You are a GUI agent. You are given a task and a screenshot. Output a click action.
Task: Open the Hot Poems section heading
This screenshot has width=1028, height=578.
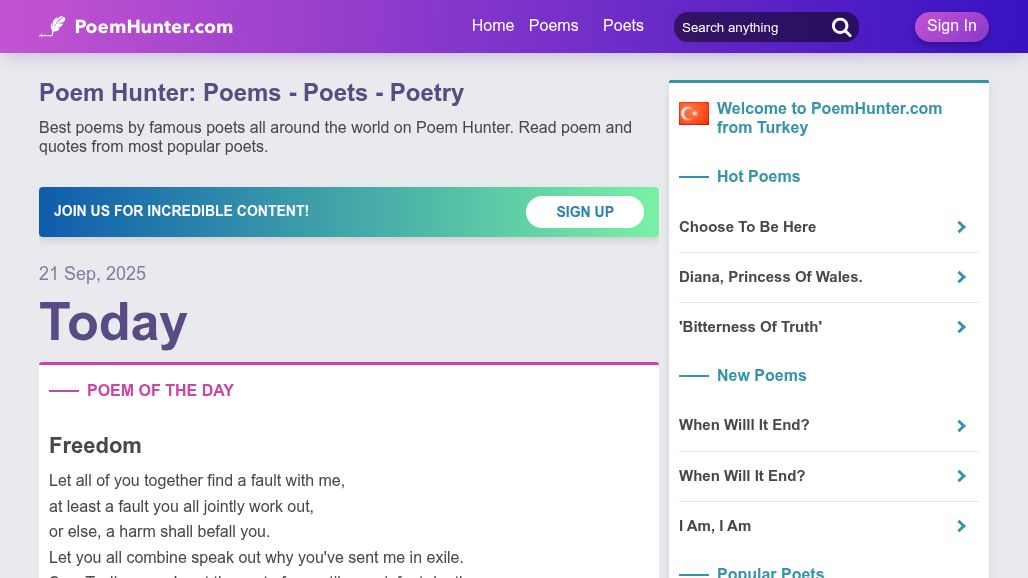pos(758,177)
